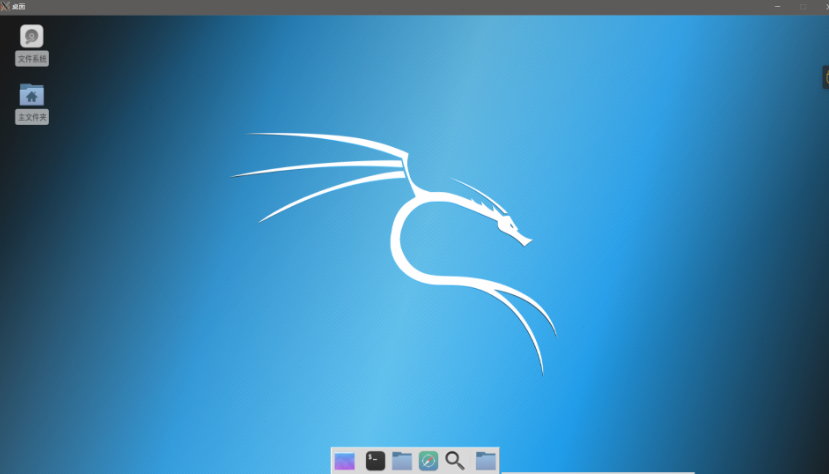Click the X server icon in the title bar
This screenshot has height=474, width=829.
[5, 6]
